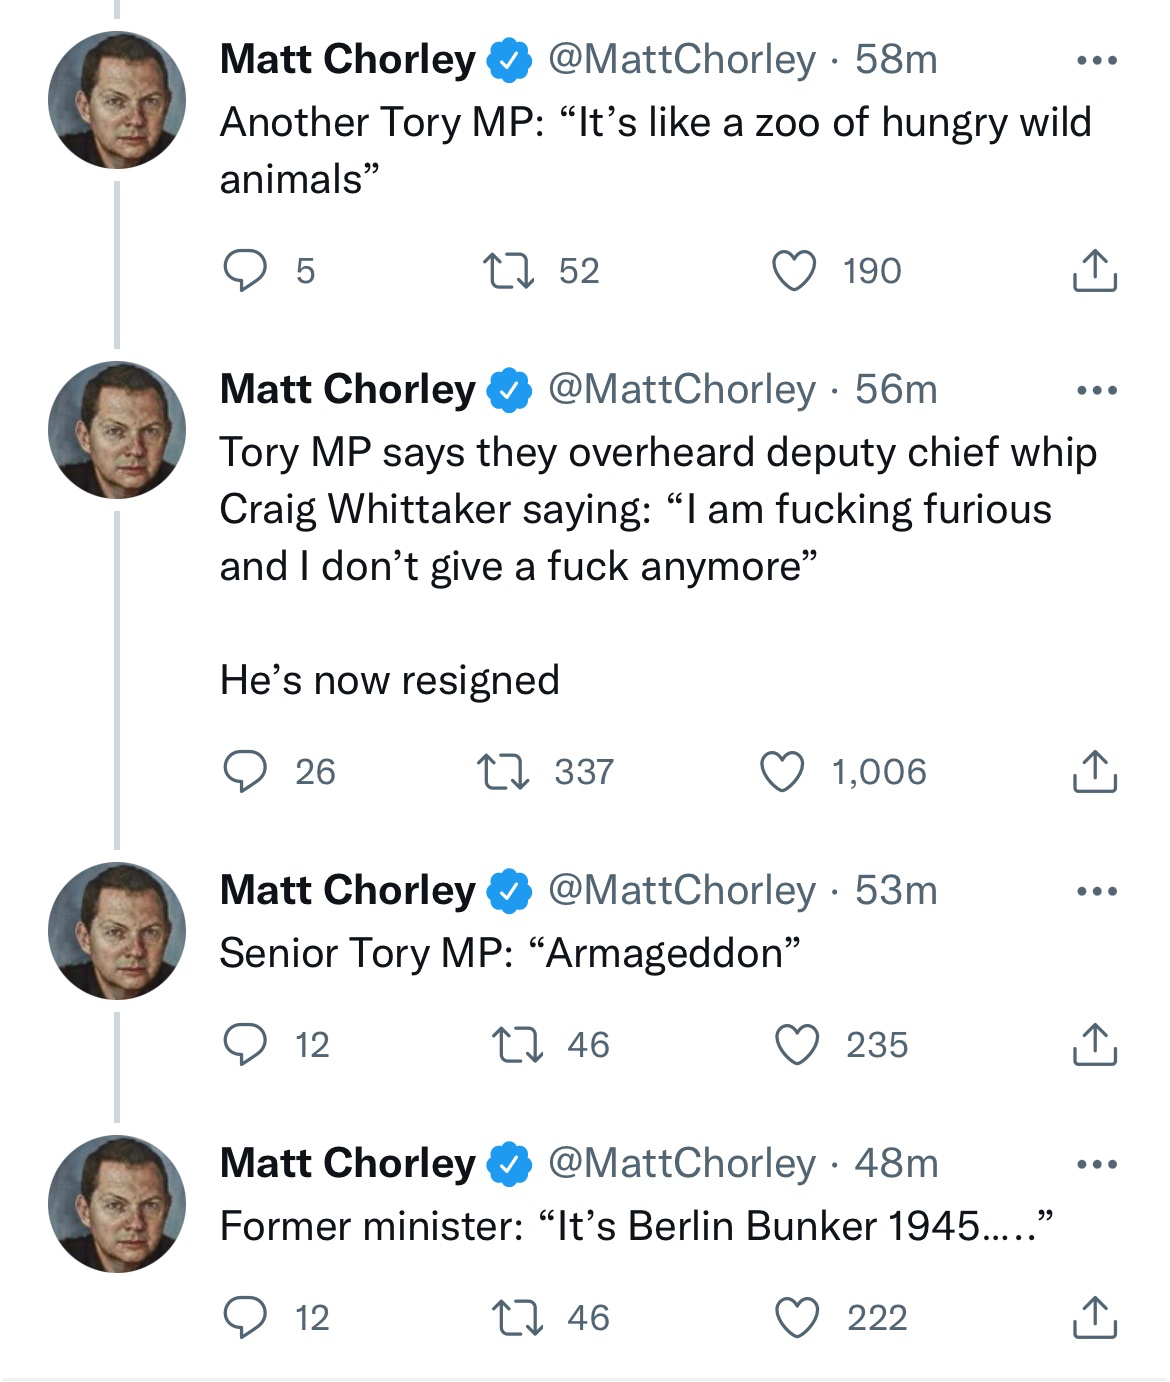Open more options on the 48m tweet
Image resolution: width=1170 pixels, height=1382 pixels.
(x=1097, y=1165)
